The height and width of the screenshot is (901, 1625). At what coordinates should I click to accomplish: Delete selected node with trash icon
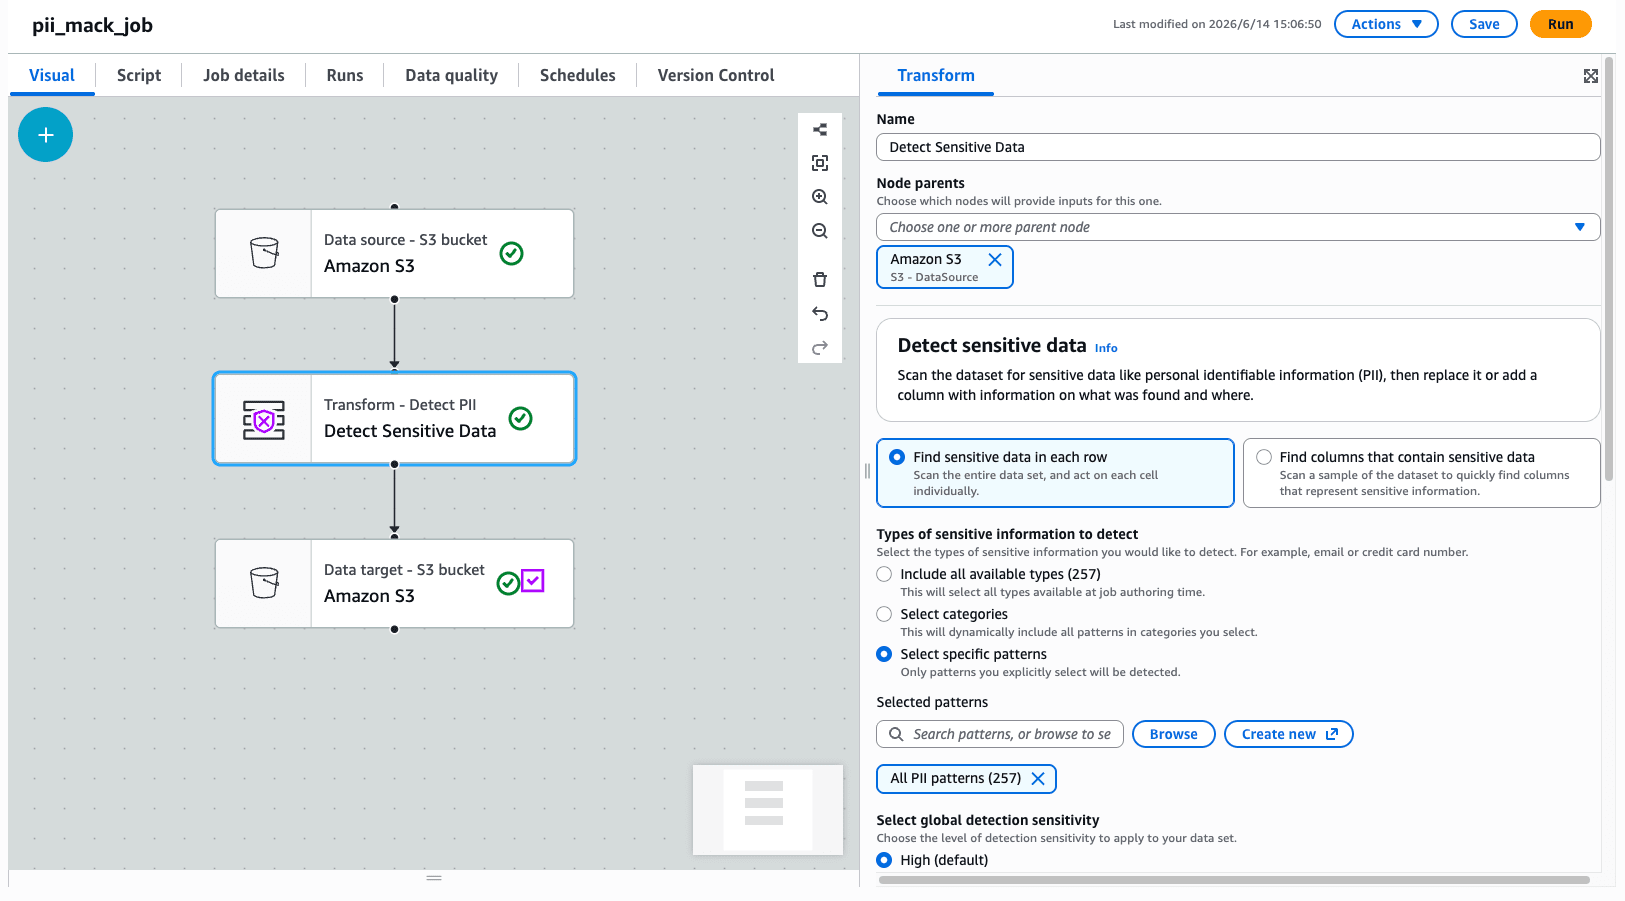[820, 280]
